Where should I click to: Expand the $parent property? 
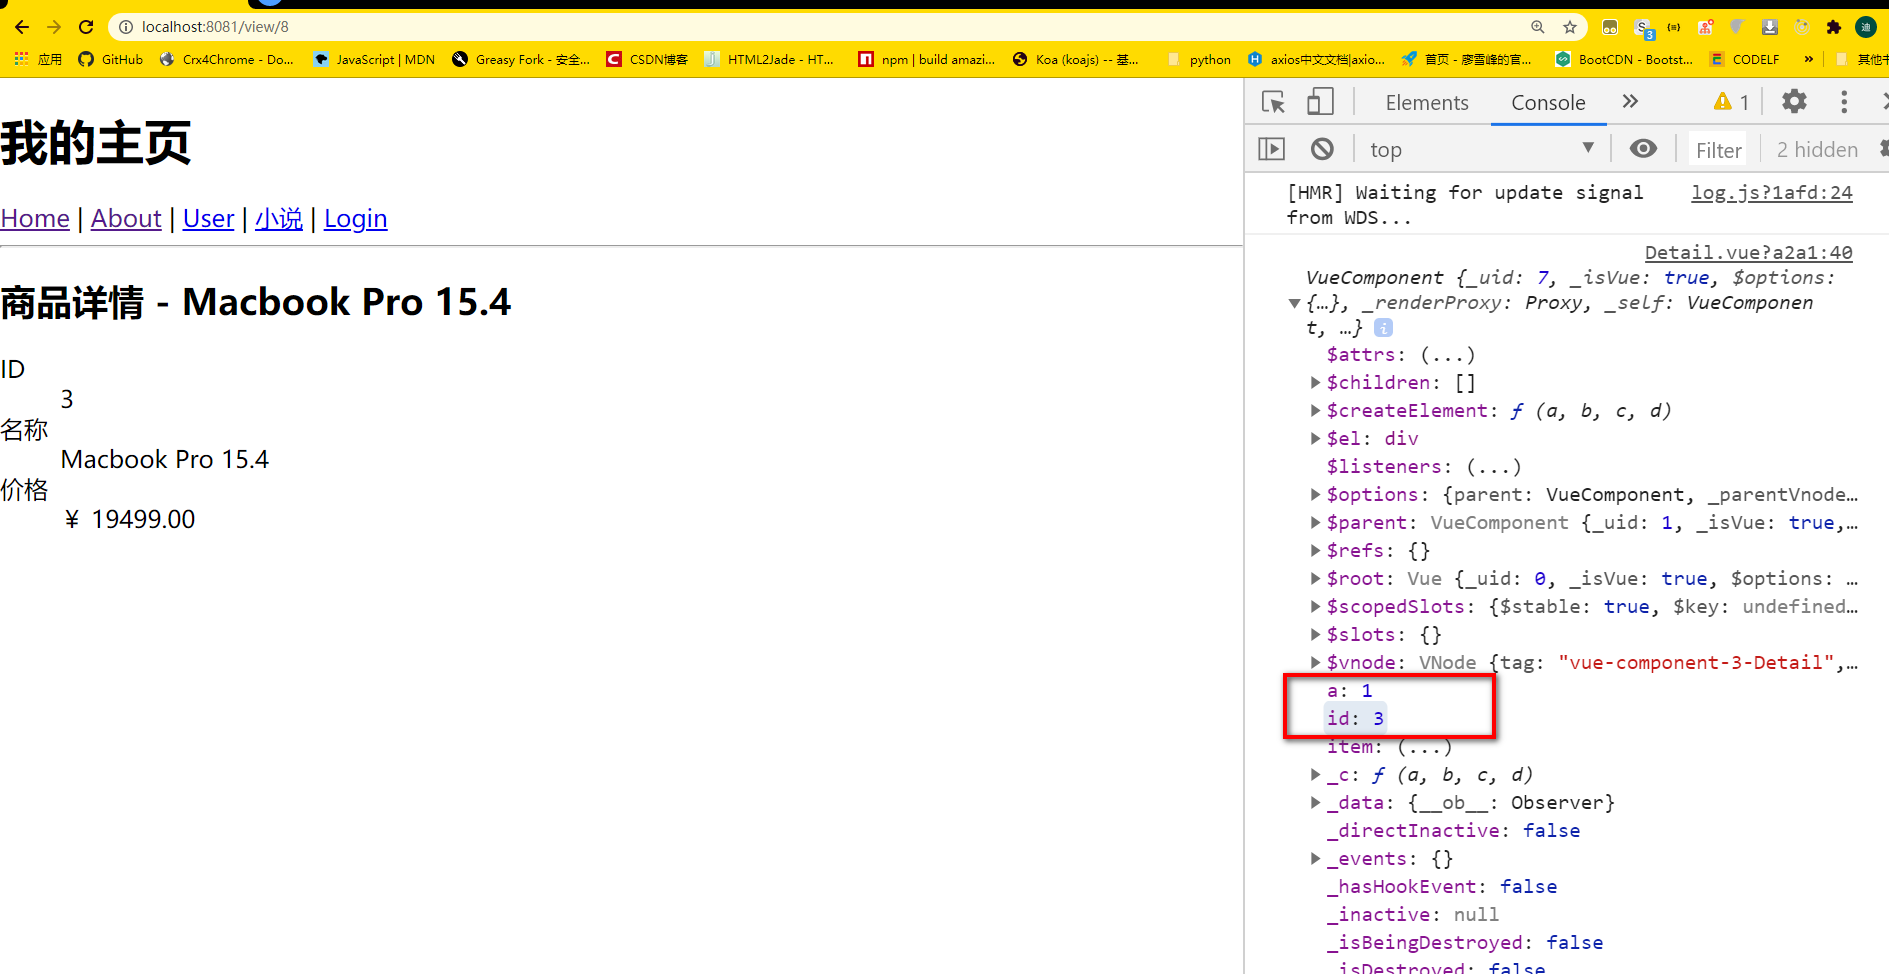[x=1316, y=522]
